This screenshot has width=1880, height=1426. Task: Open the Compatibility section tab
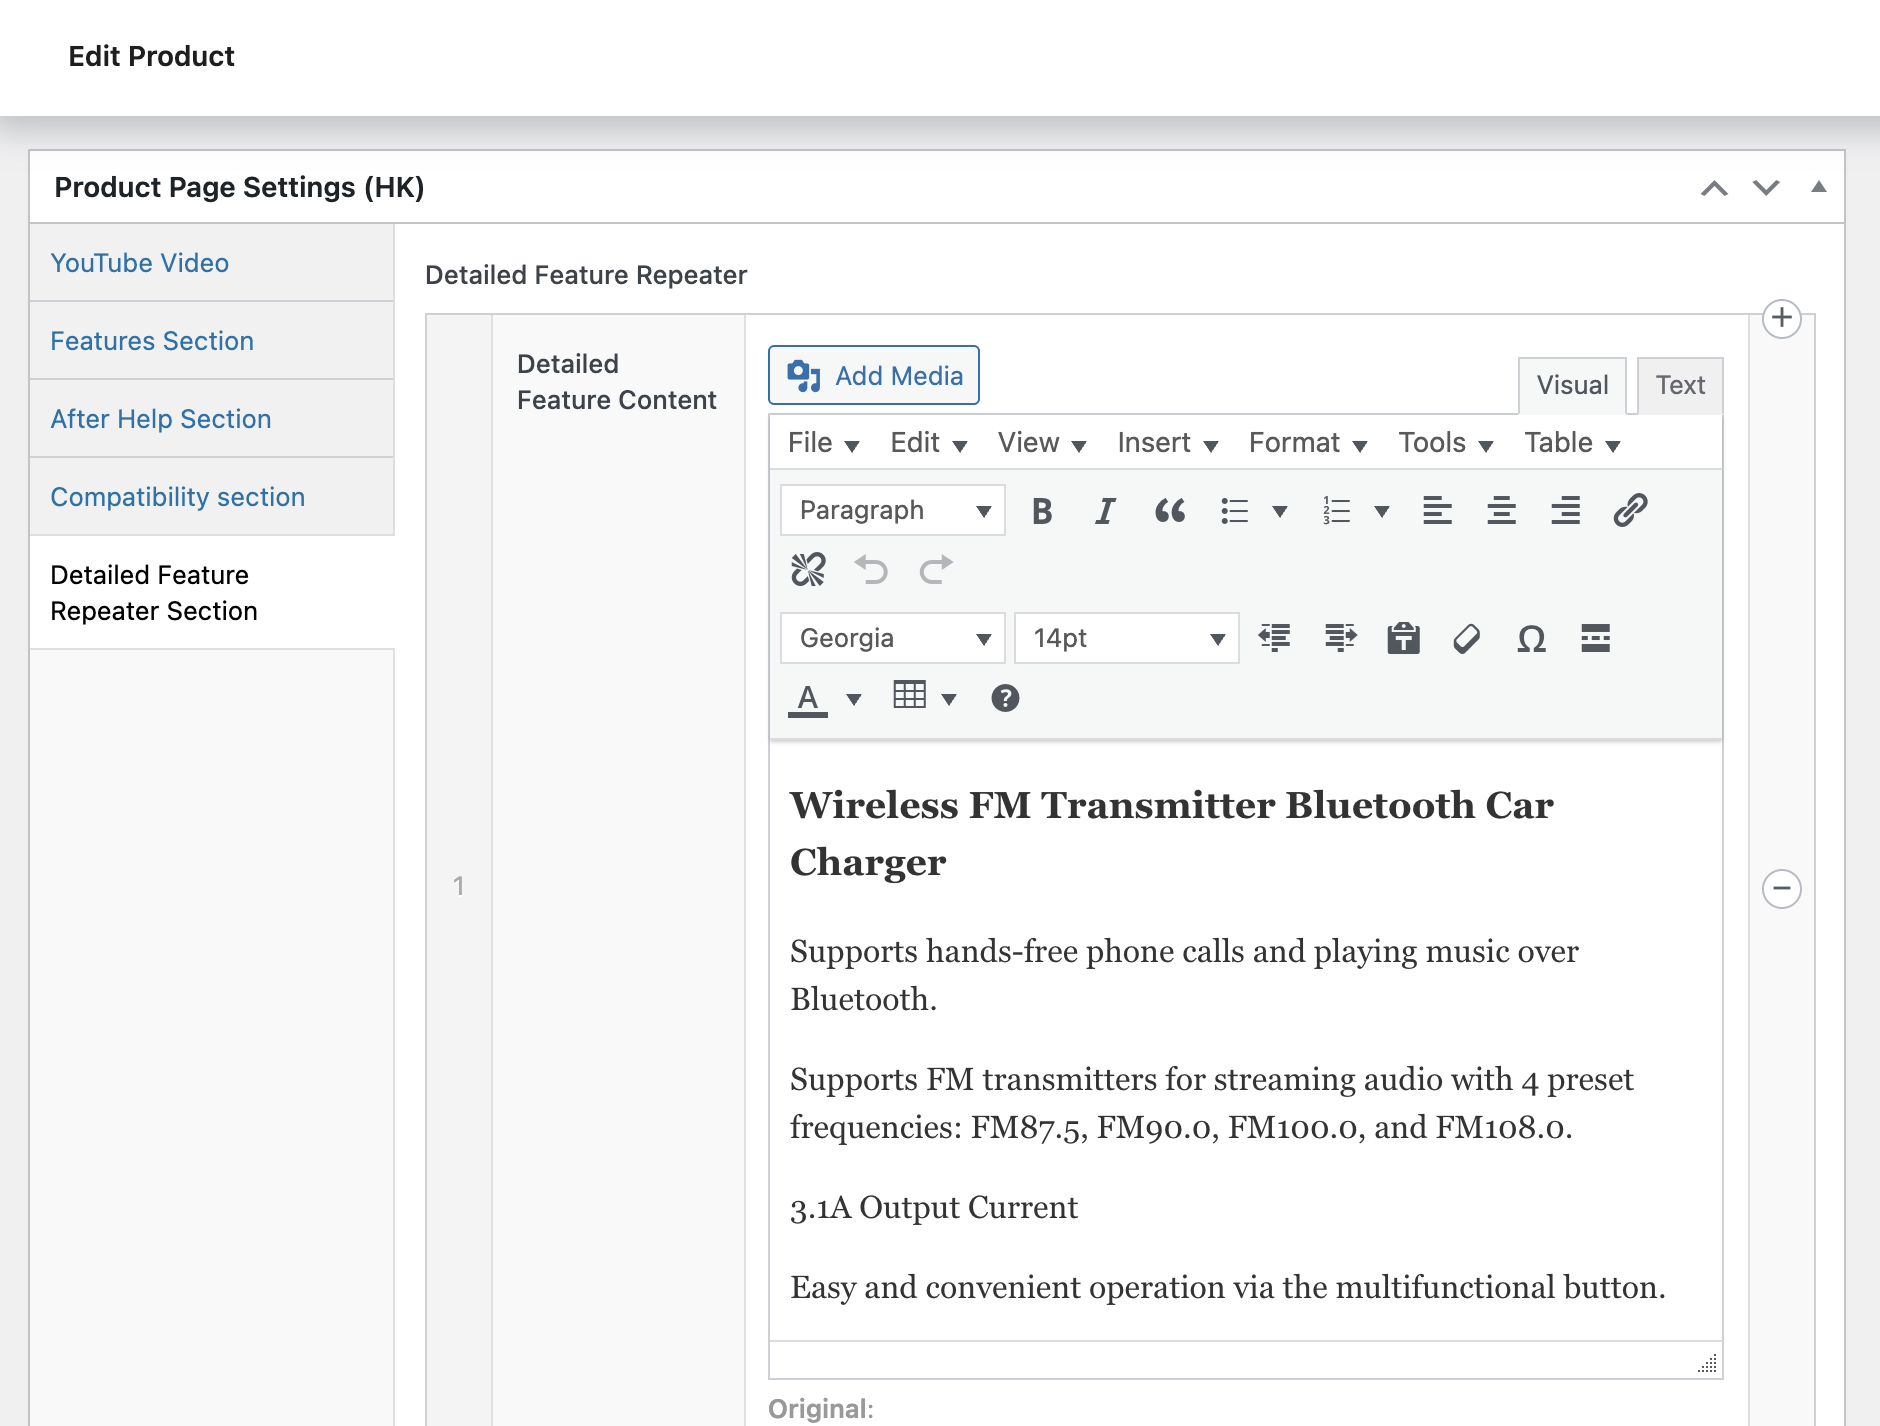[x=212, y=497]
